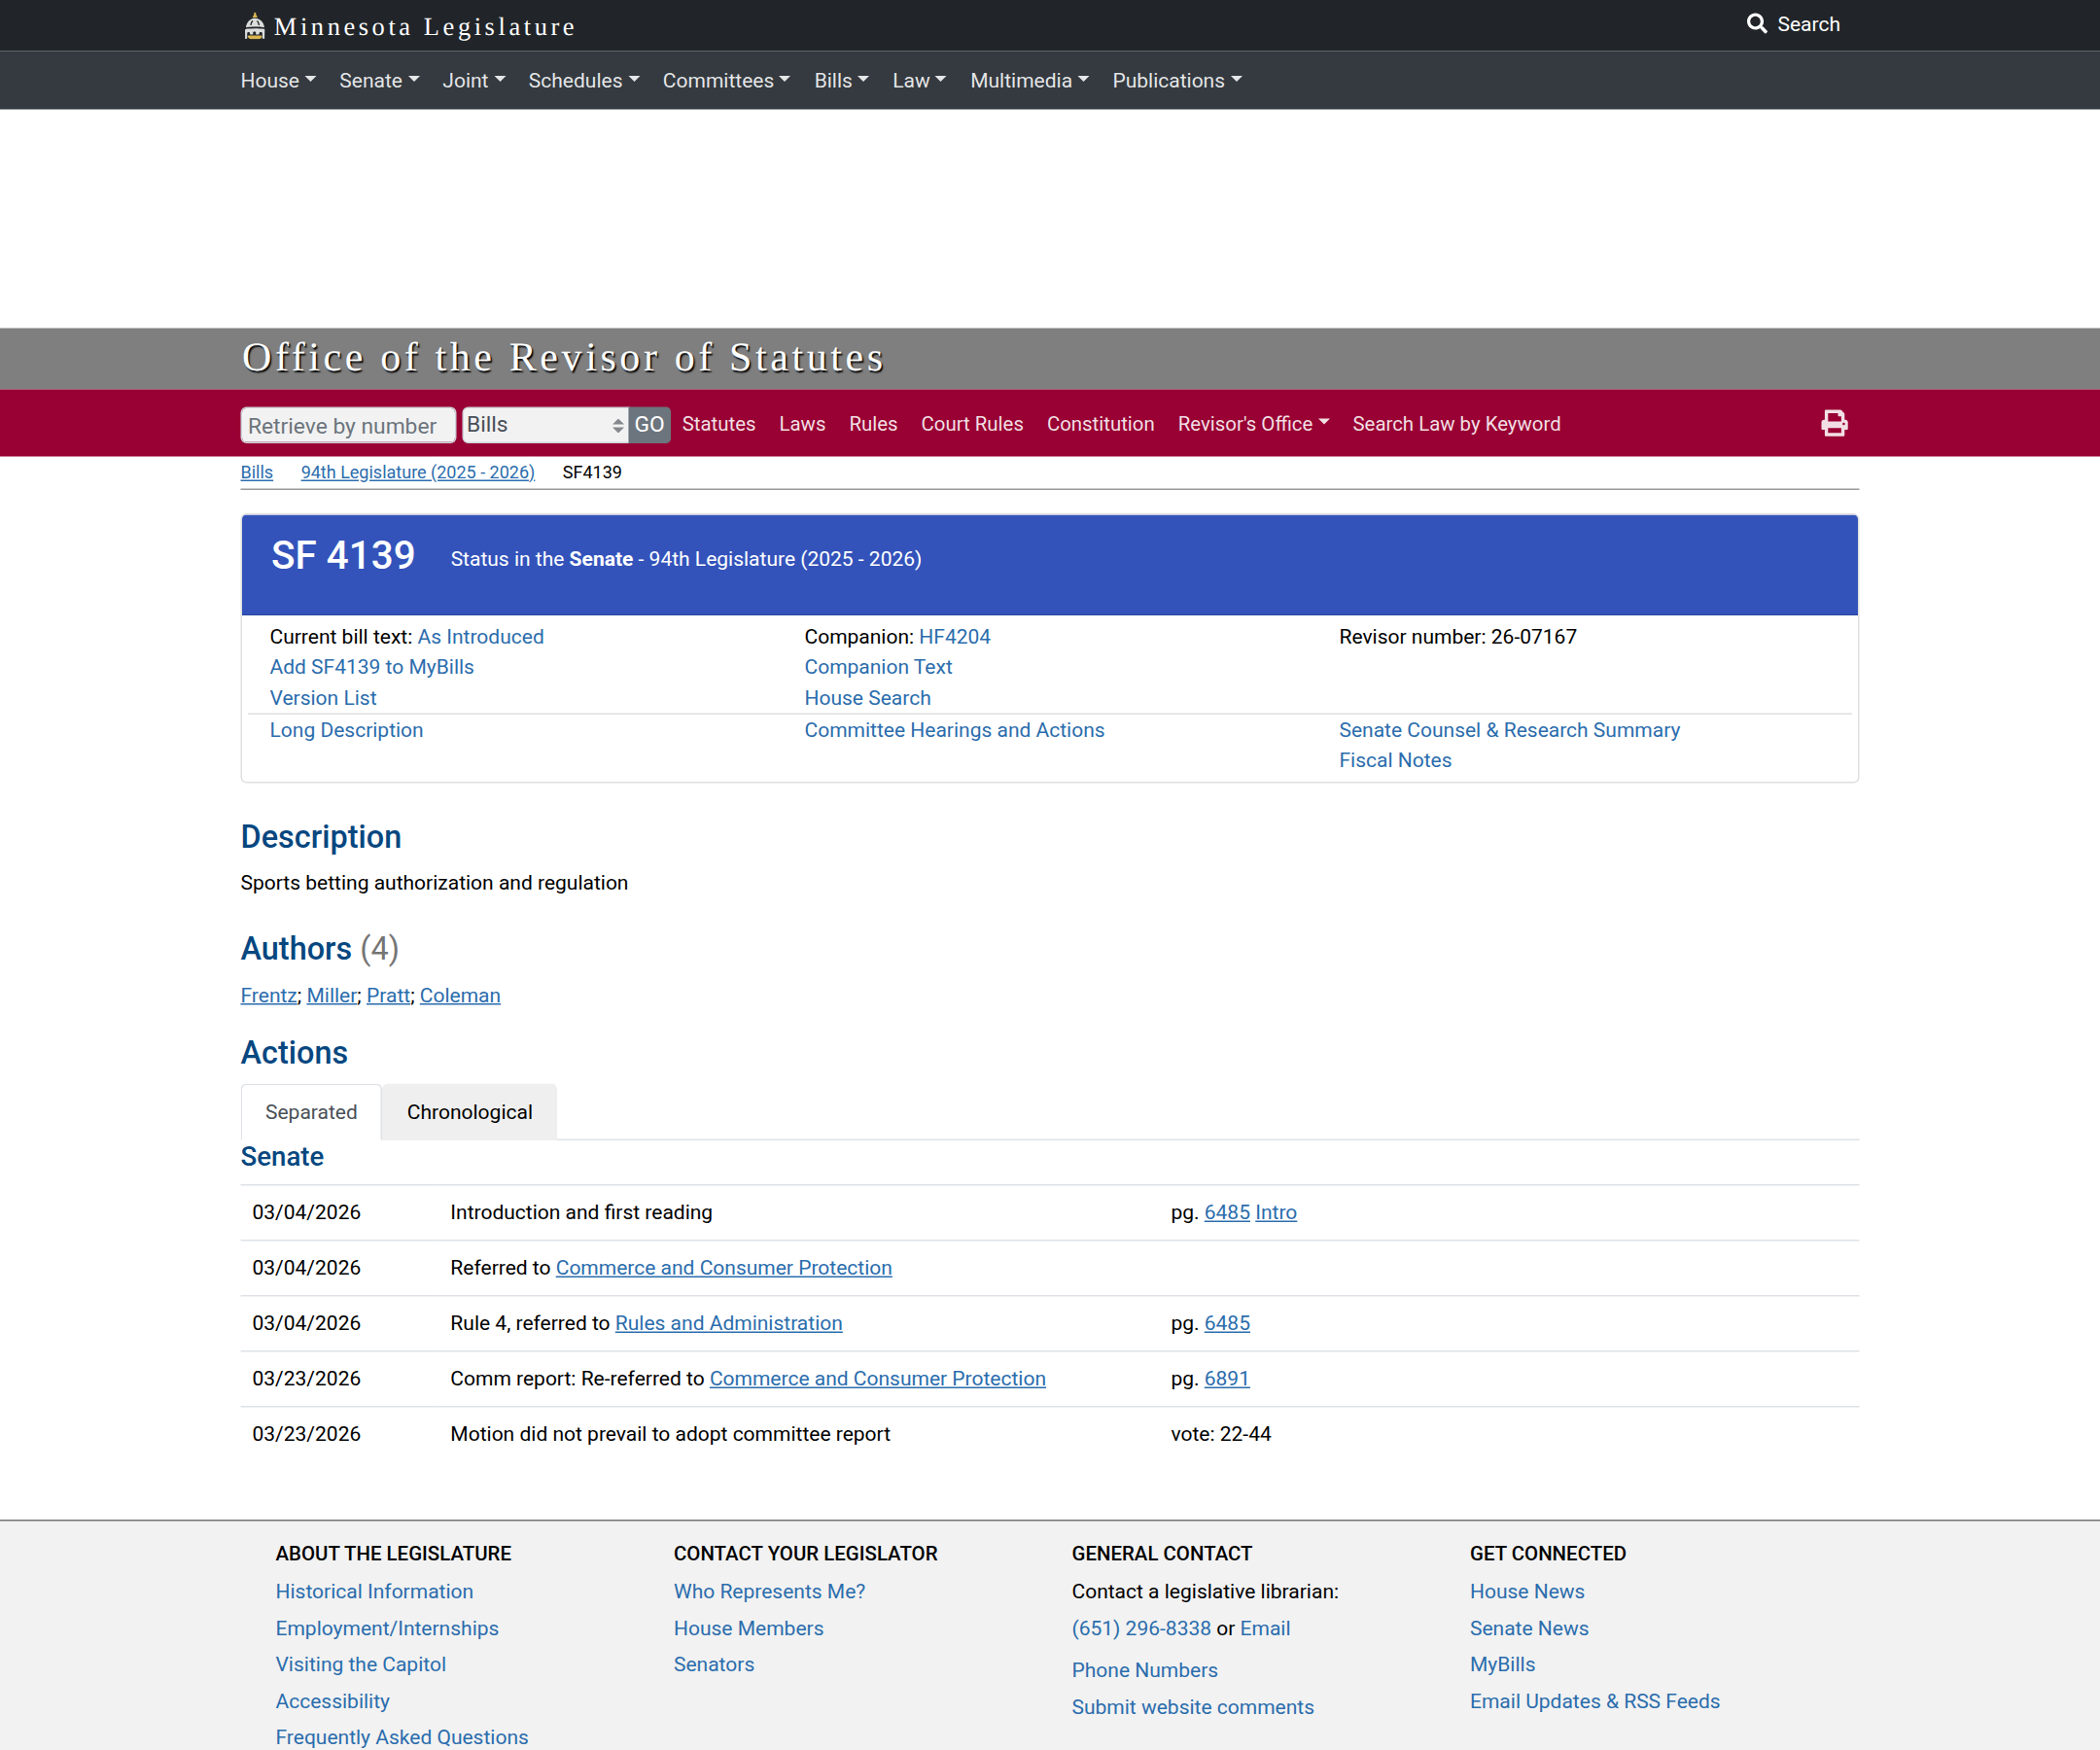
Task: Open the Senate dropdown menu
Action: tap(379, 80)
